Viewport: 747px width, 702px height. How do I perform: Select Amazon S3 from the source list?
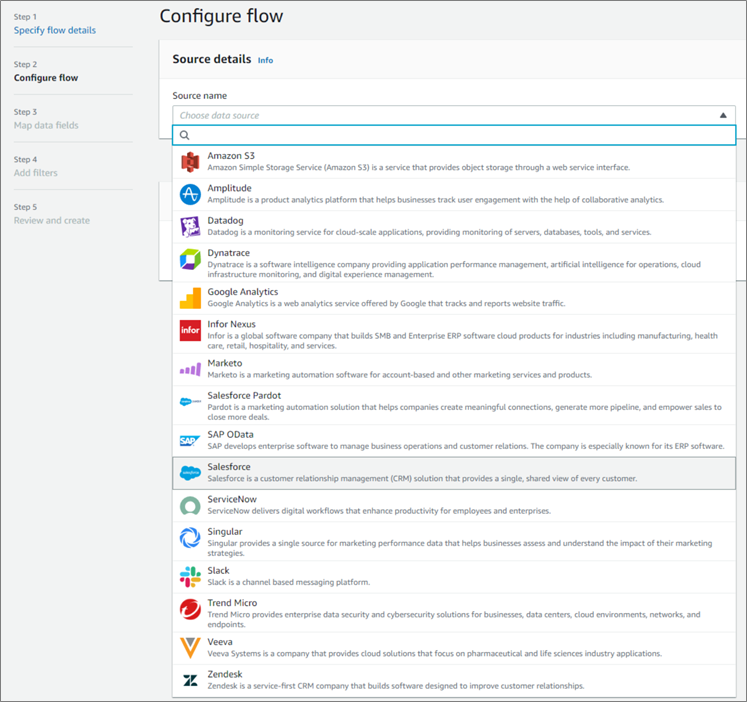coord(454,162)
